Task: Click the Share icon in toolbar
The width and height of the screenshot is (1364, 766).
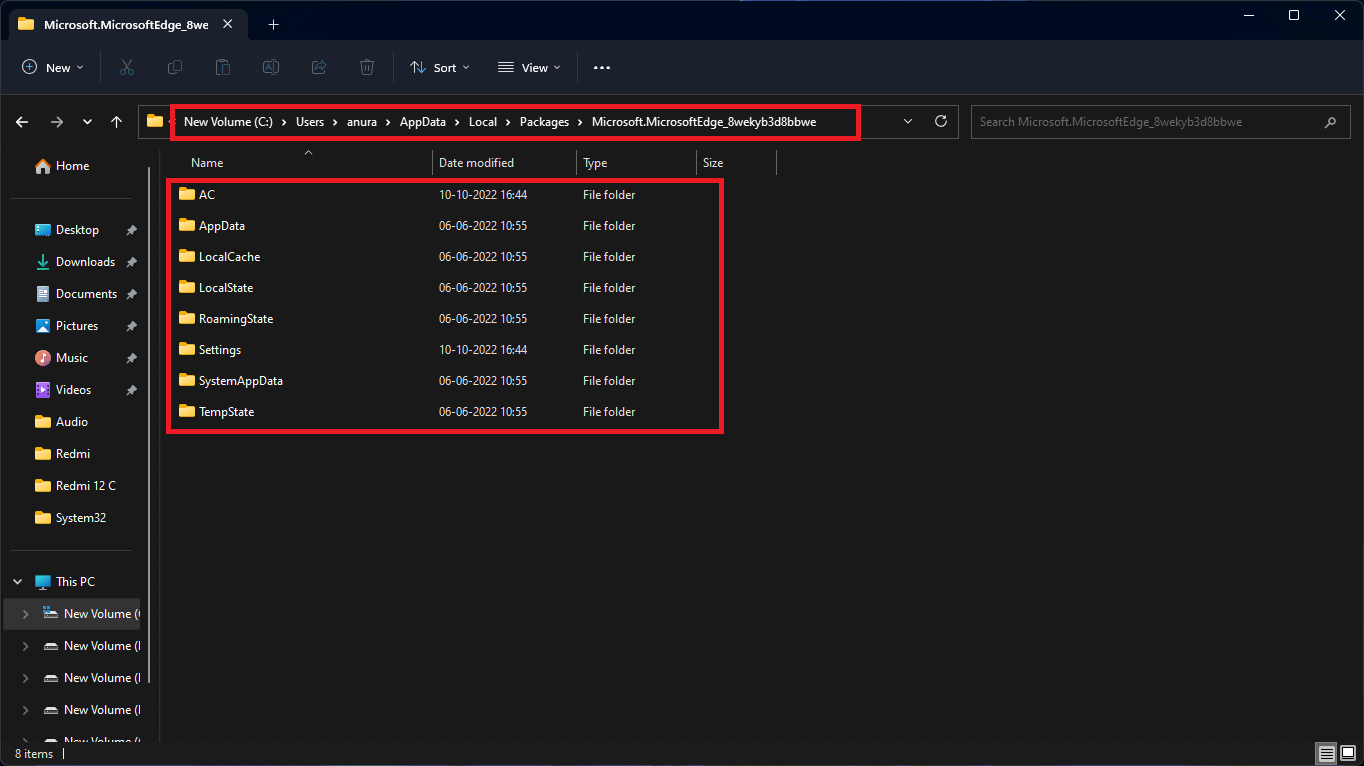Action: [319, 67]
